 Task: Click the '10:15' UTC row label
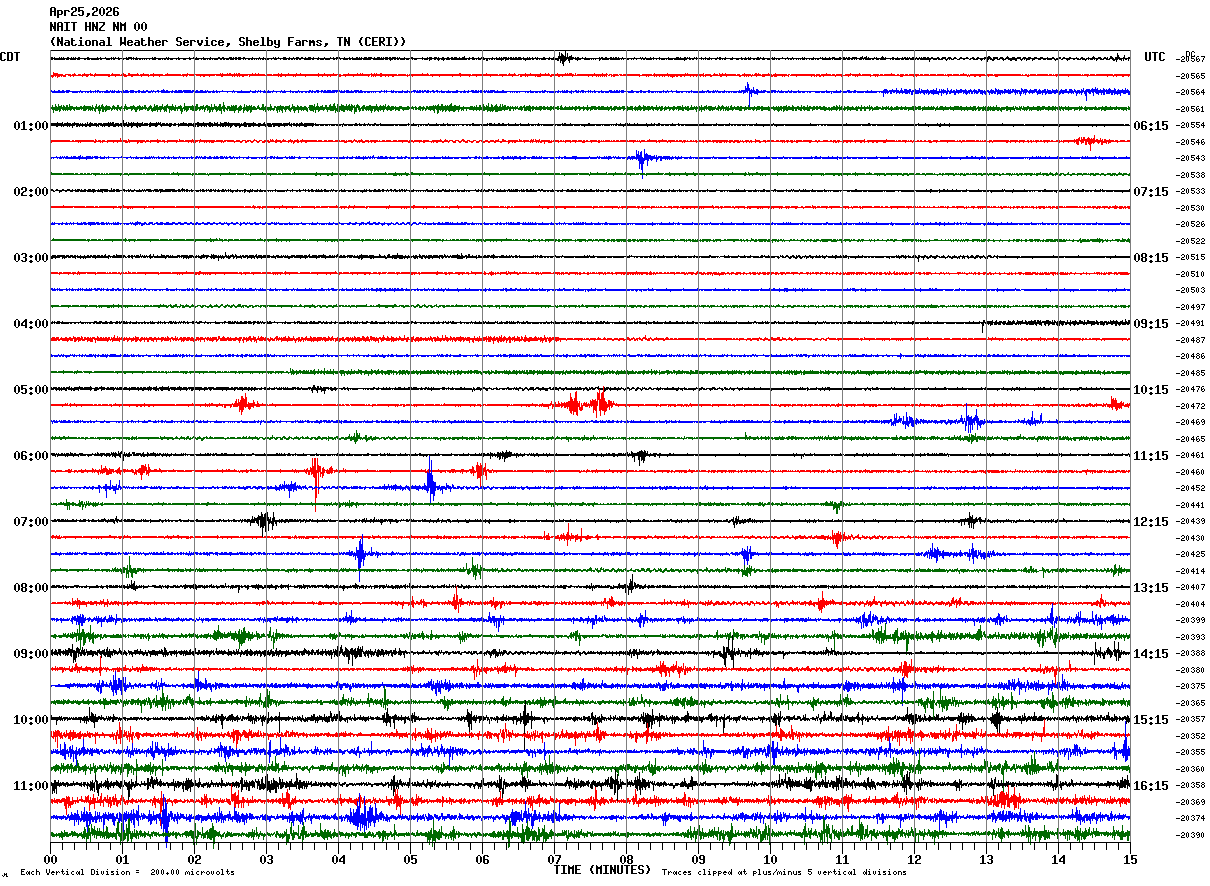1151,390
